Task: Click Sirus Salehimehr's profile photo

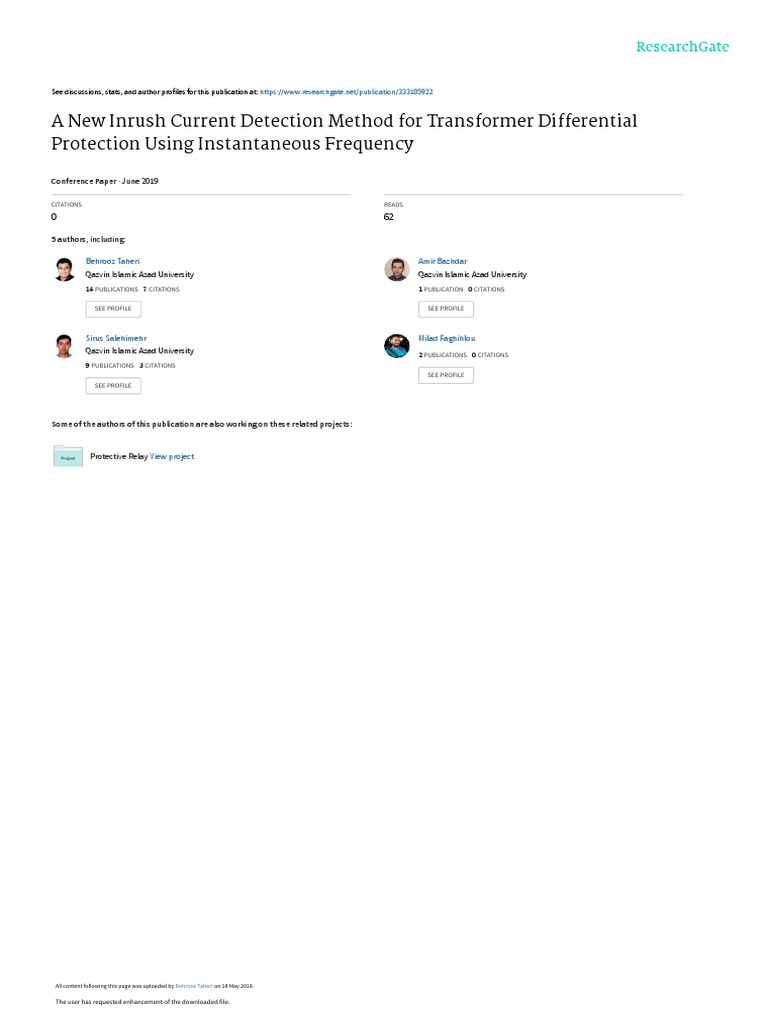Action: tap(64, 346)
